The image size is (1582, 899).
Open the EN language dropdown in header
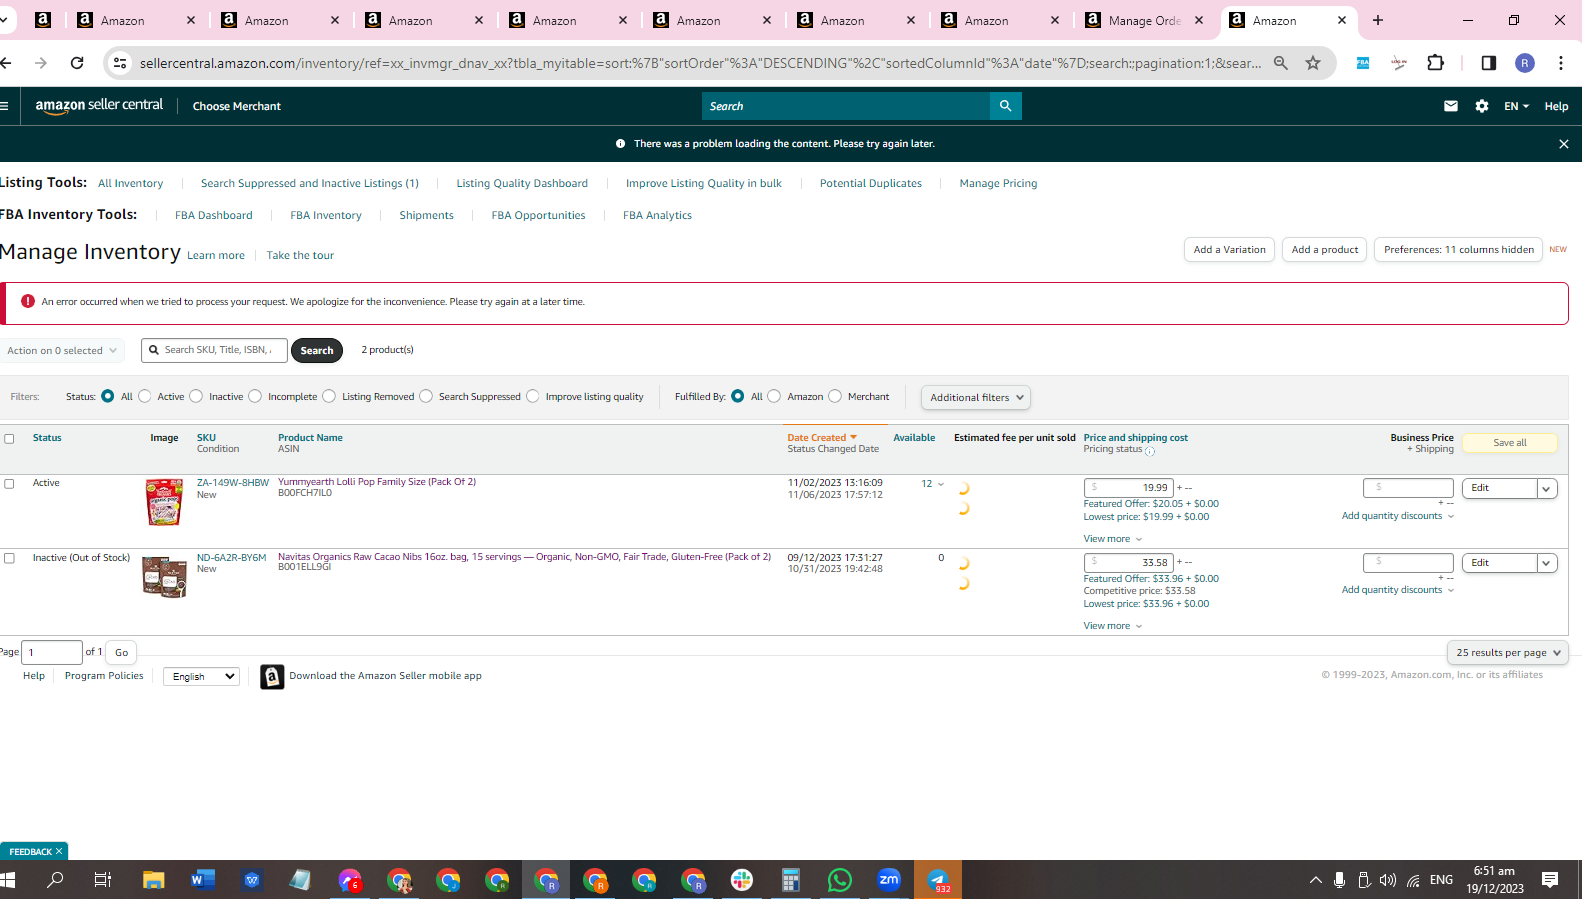pyautogui.click(x=1516, y=106)
